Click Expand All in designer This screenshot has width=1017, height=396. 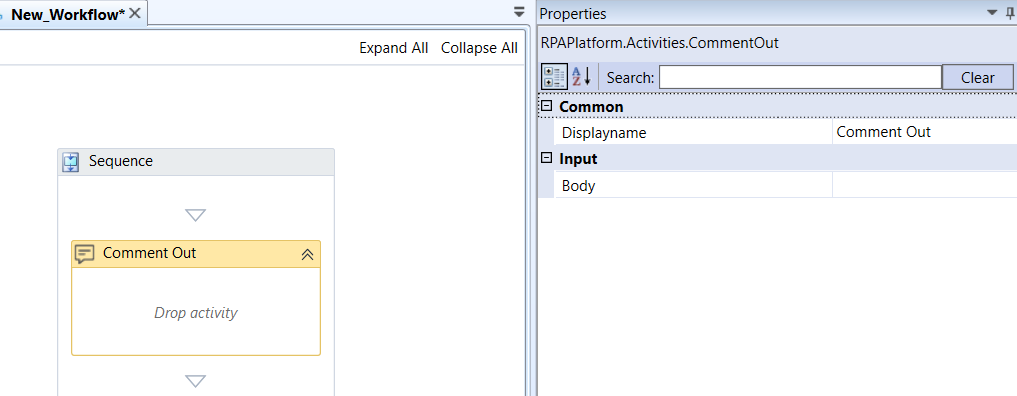click(x=394, y=48)
